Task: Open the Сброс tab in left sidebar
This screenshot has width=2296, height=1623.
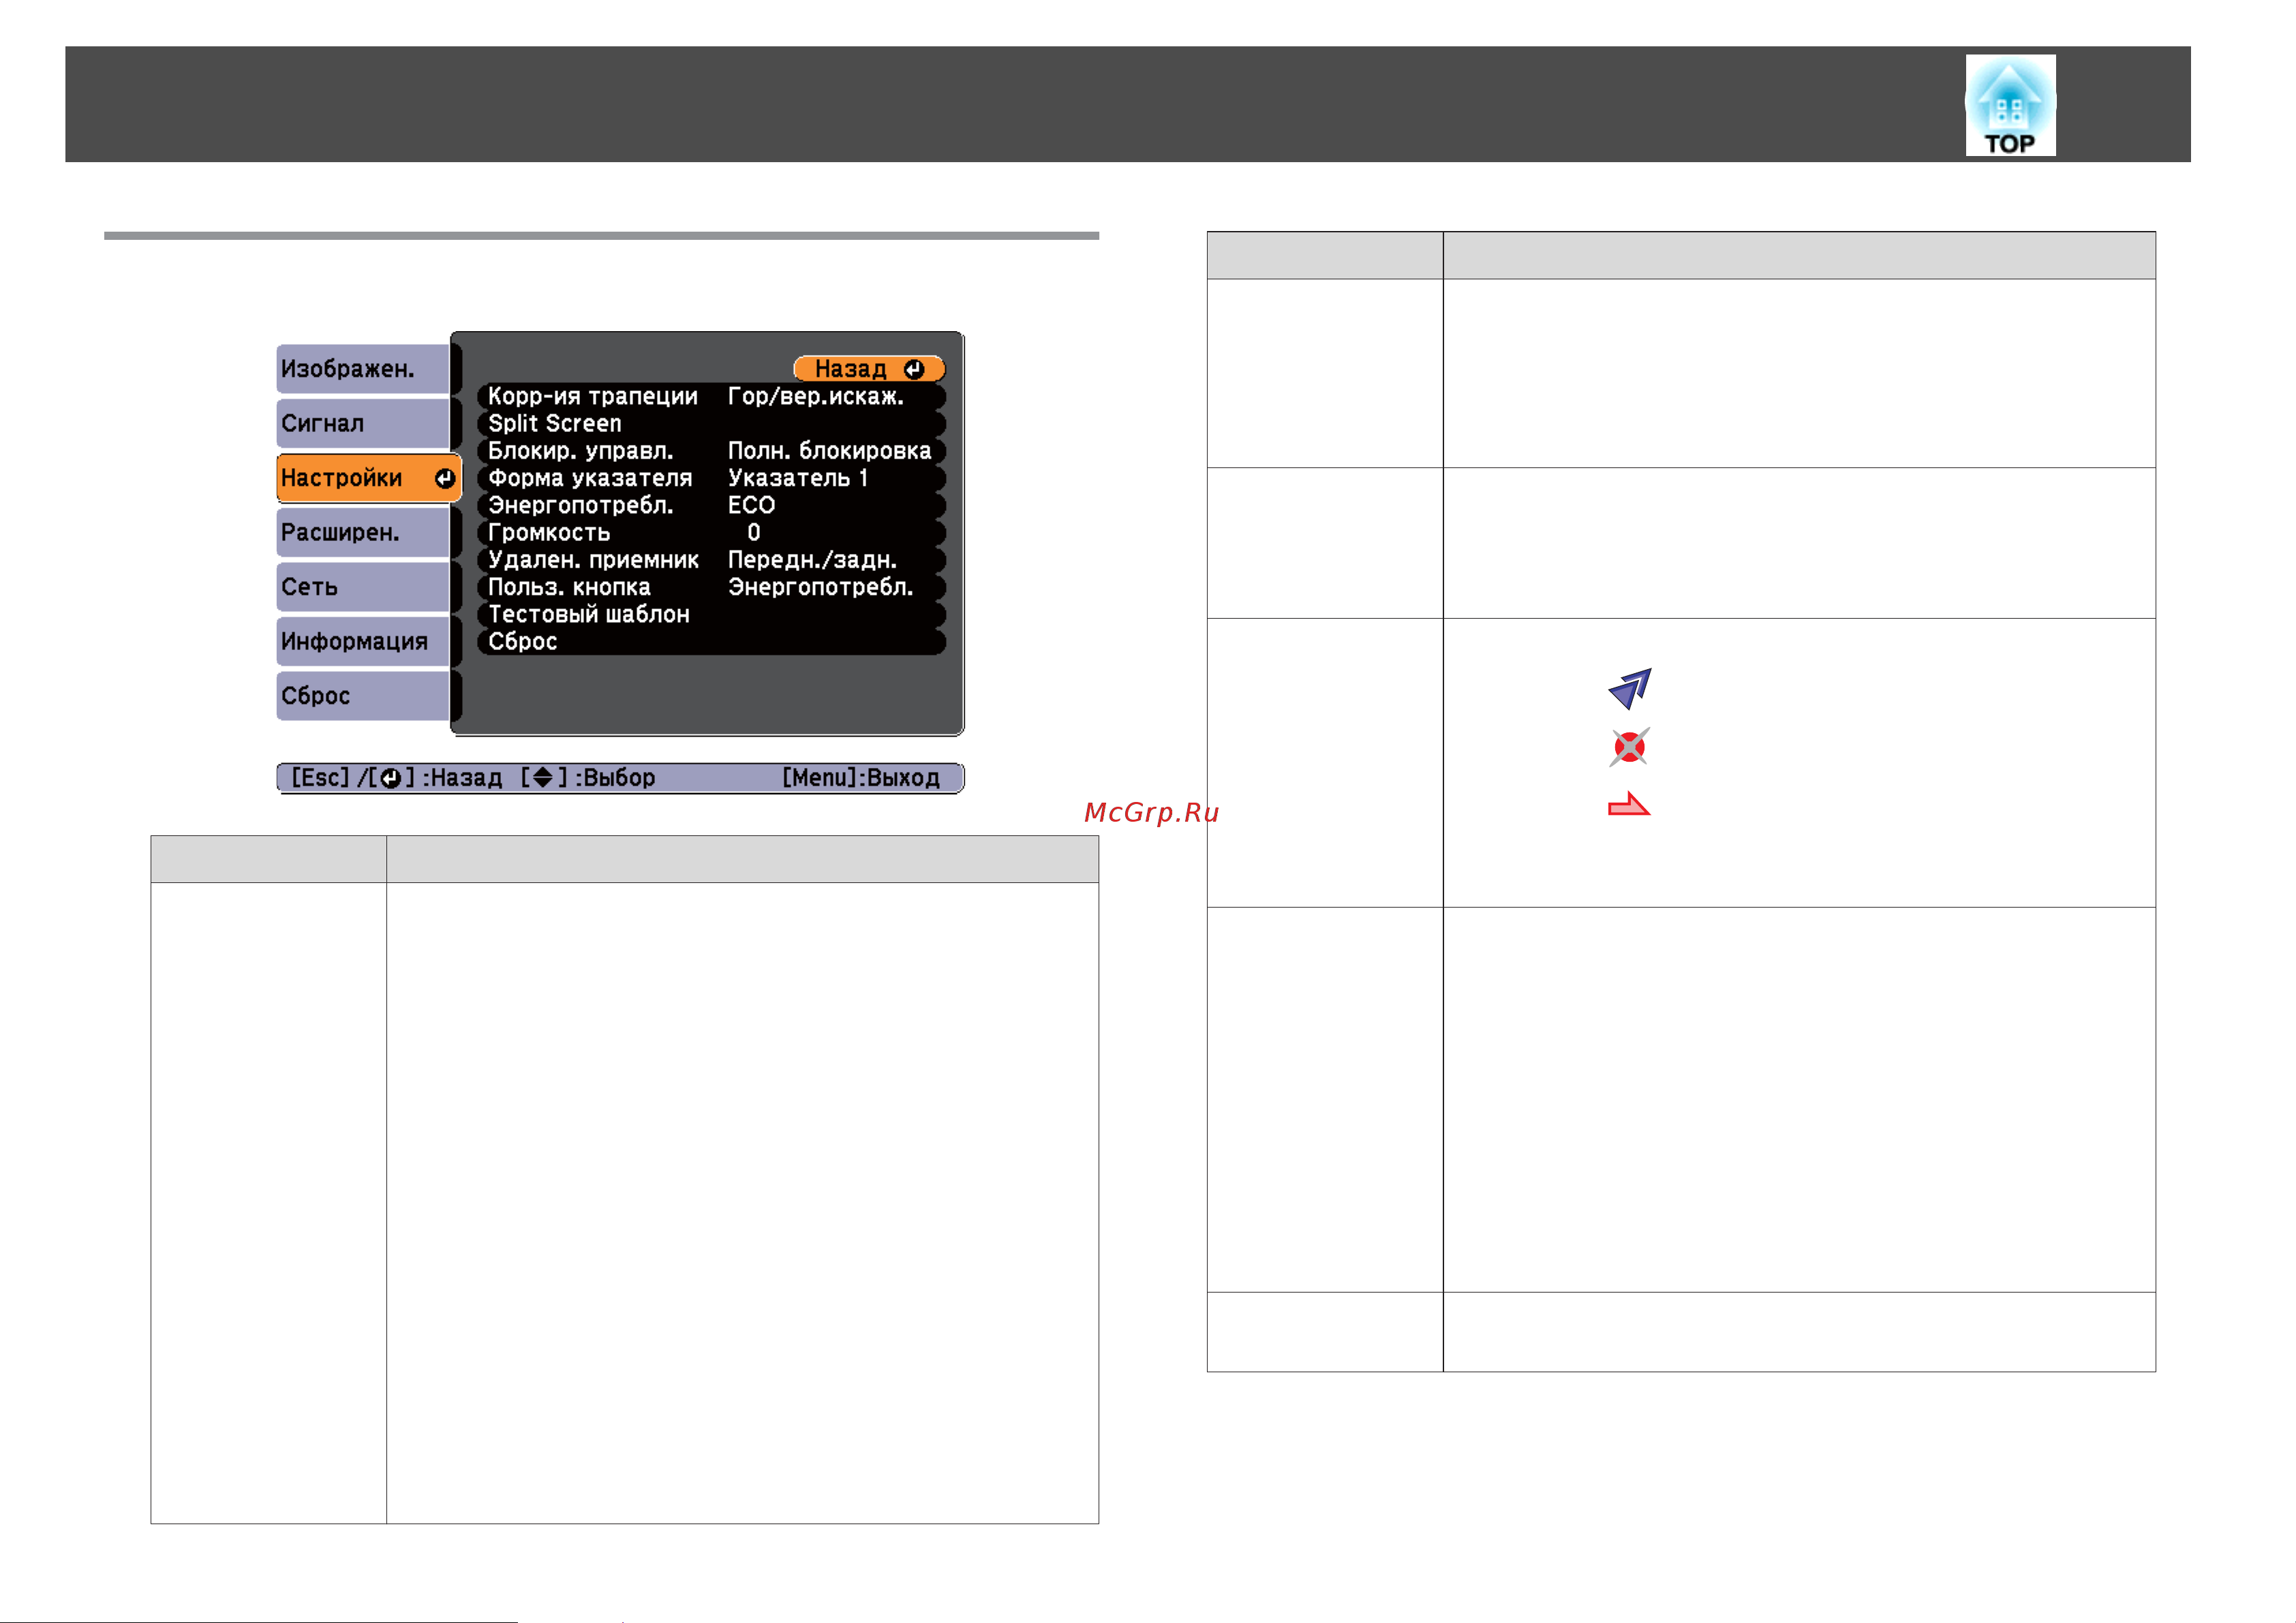Action: 364,696
